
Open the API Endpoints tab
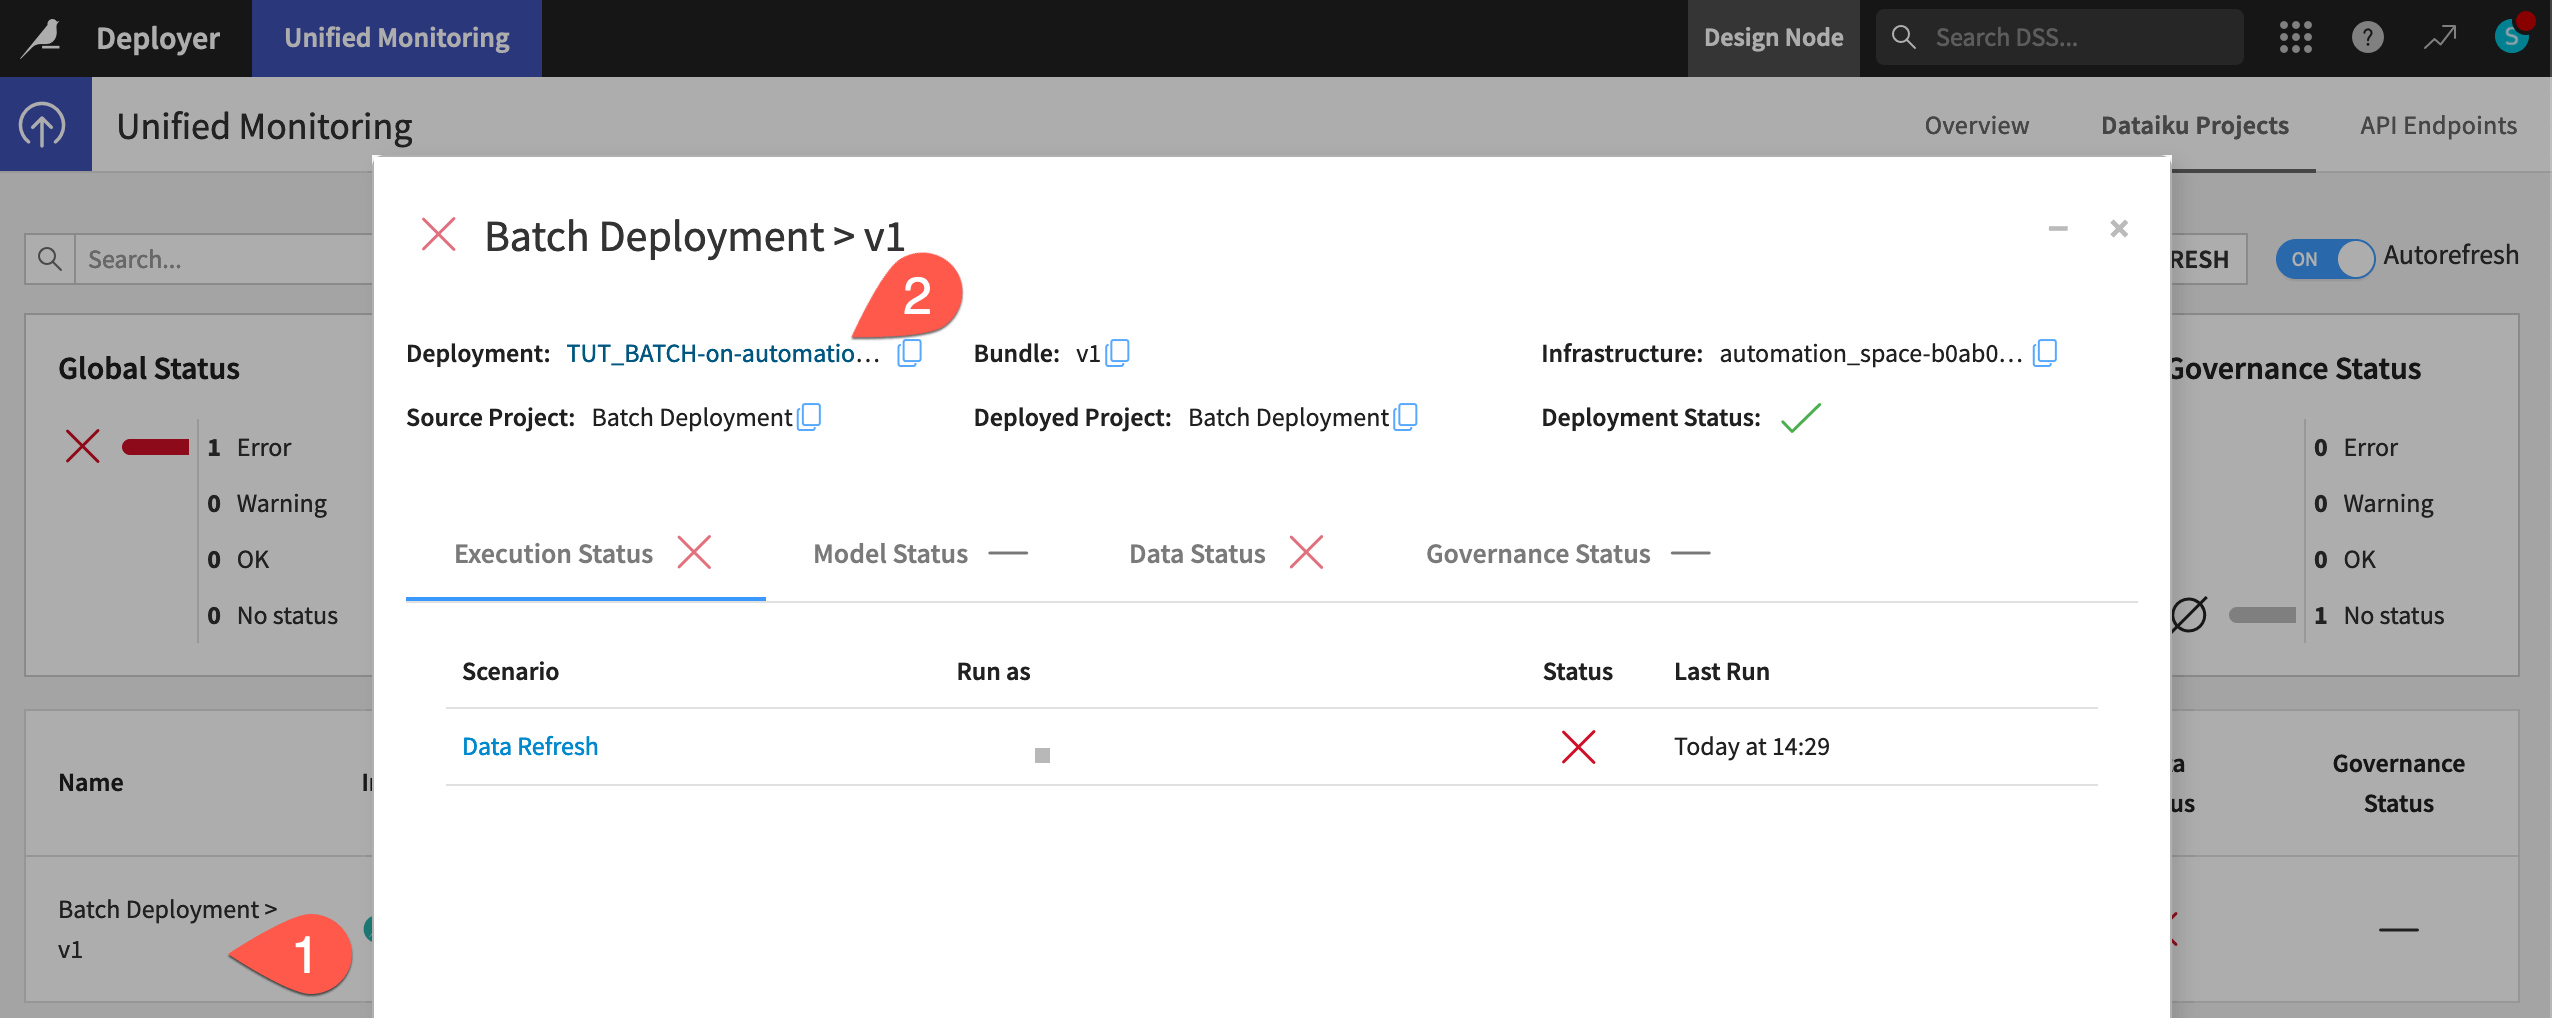point(2438,125)
